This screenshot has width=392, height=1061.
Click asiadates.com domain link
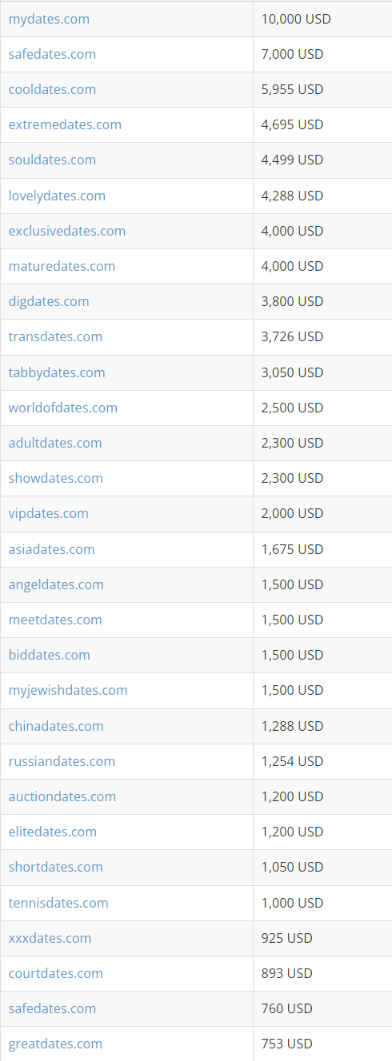point(51,549)
